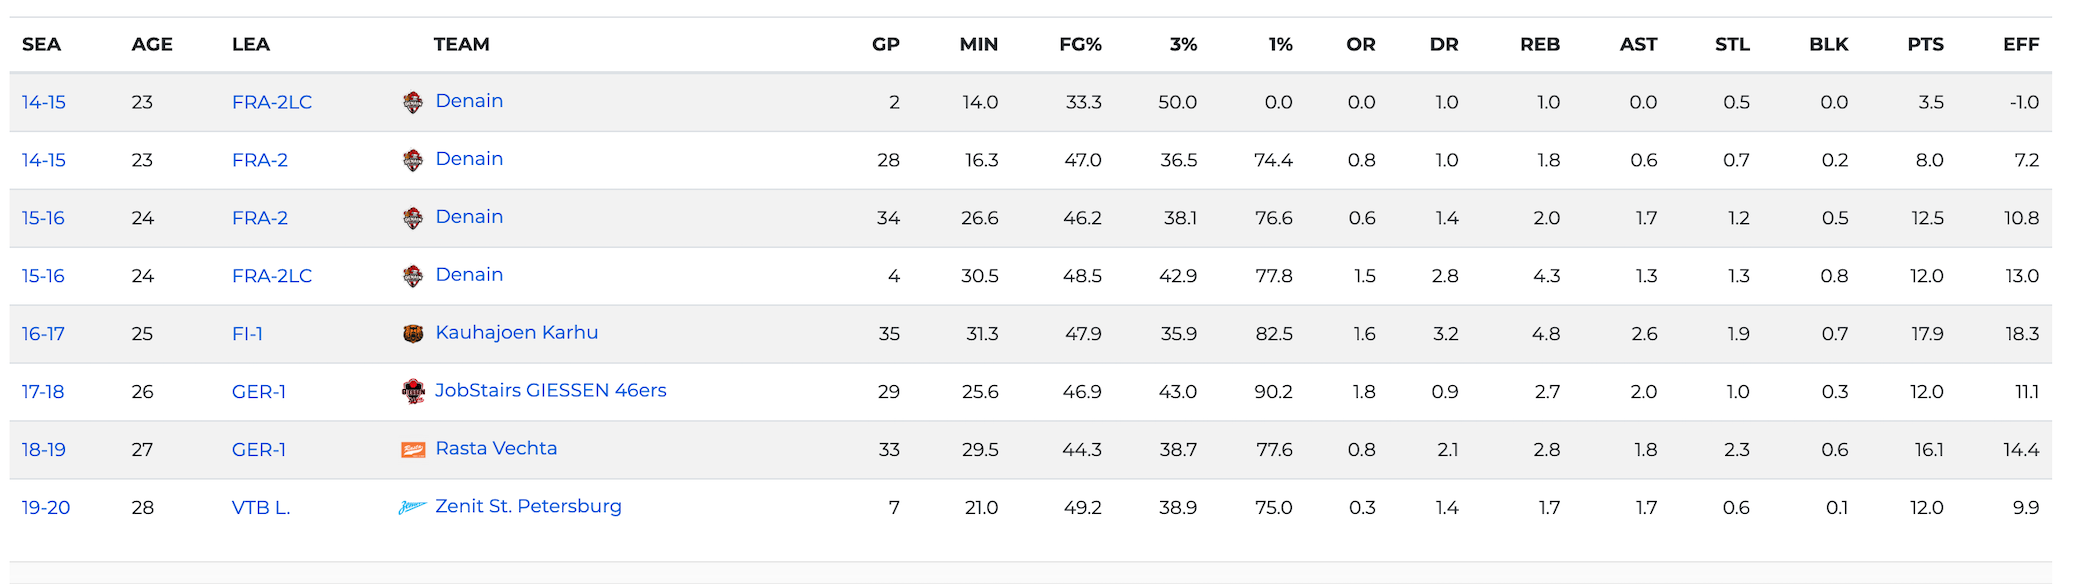Image resolution: width=2080 pixels, height=584 pixels.
Task: Open the GER-1 league link for 18-19
Action: click(259, 450)
